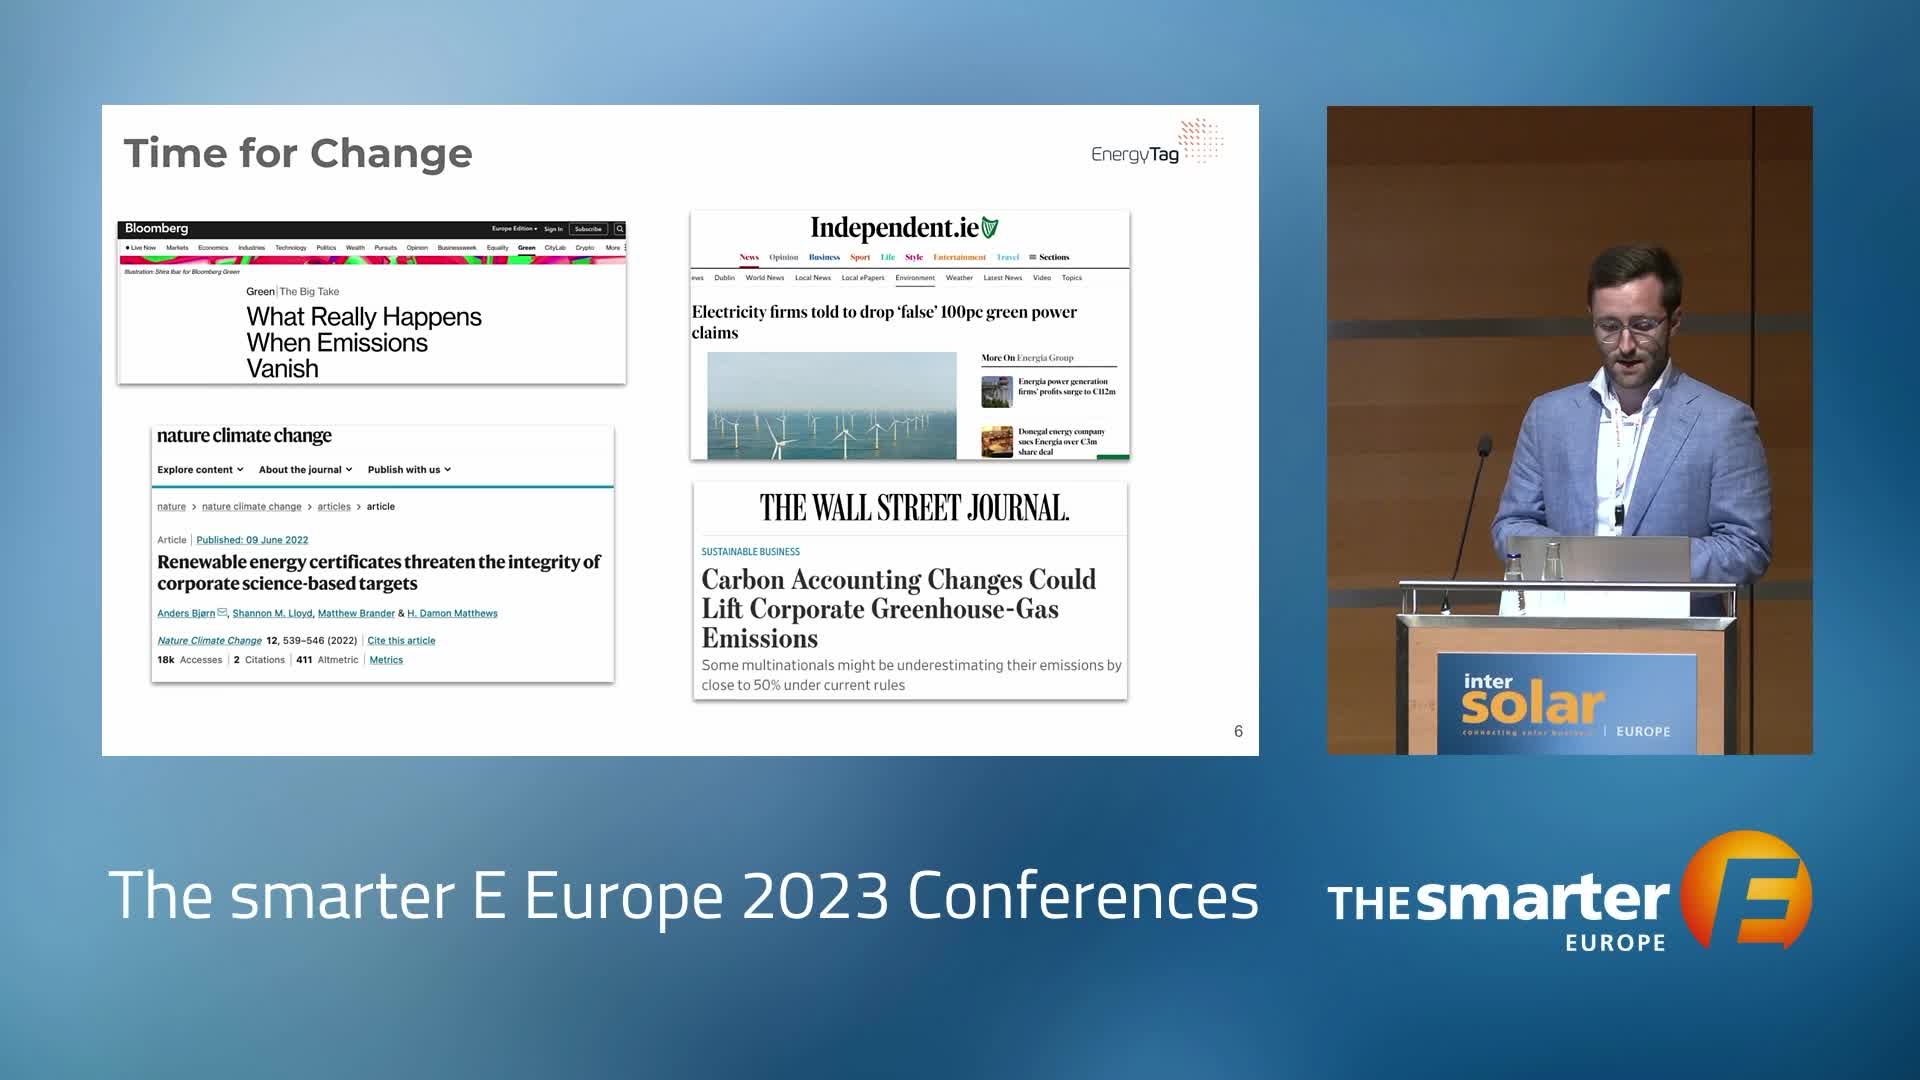Click the Metrics link
The image size is (1920, 1080).
[x=386, y=660]
